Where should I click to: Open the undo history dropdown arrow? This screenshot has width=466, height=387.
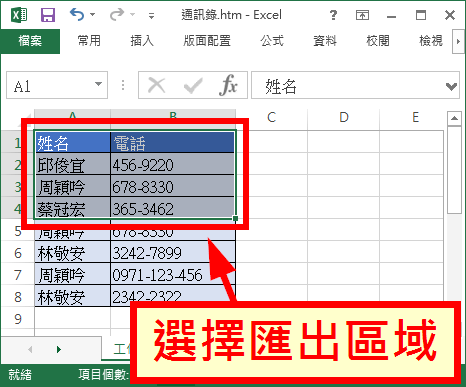pyautogui.click(x=93, y=15)
